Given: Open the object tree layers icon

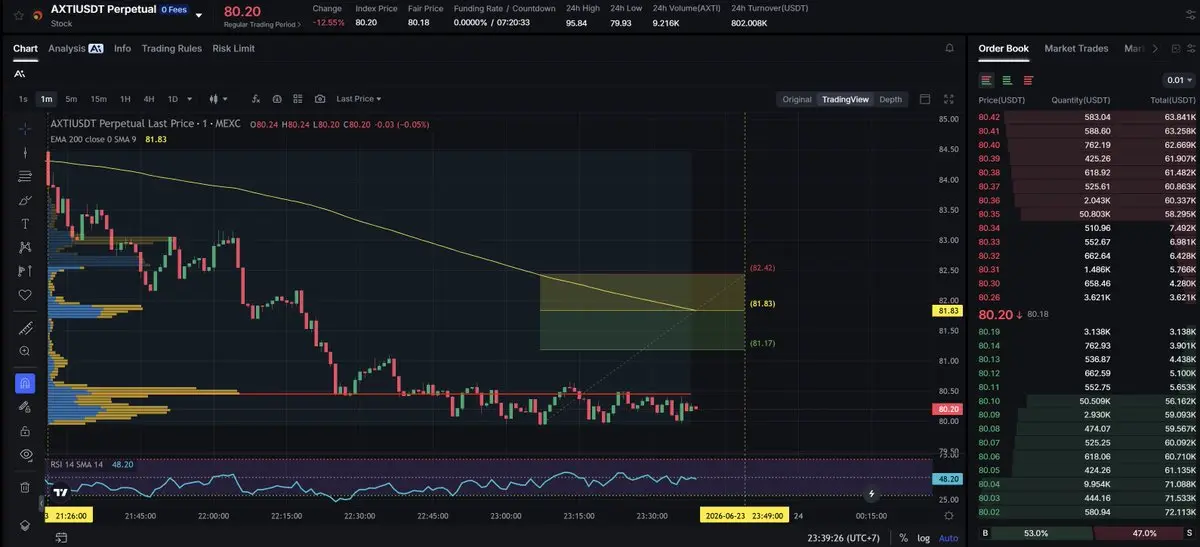Looking at the screenshot, I should pos(25,524).
